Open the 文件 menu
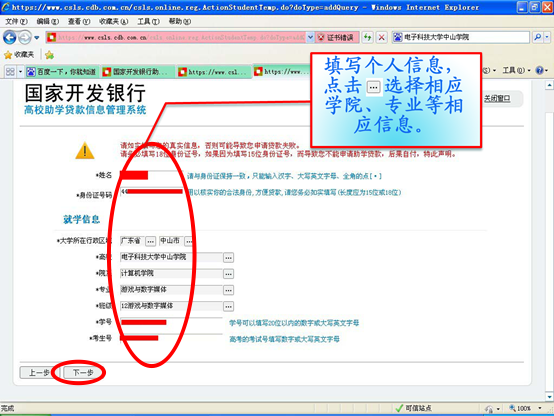Viewport: 554px width, 416px height. click(16, 22)
